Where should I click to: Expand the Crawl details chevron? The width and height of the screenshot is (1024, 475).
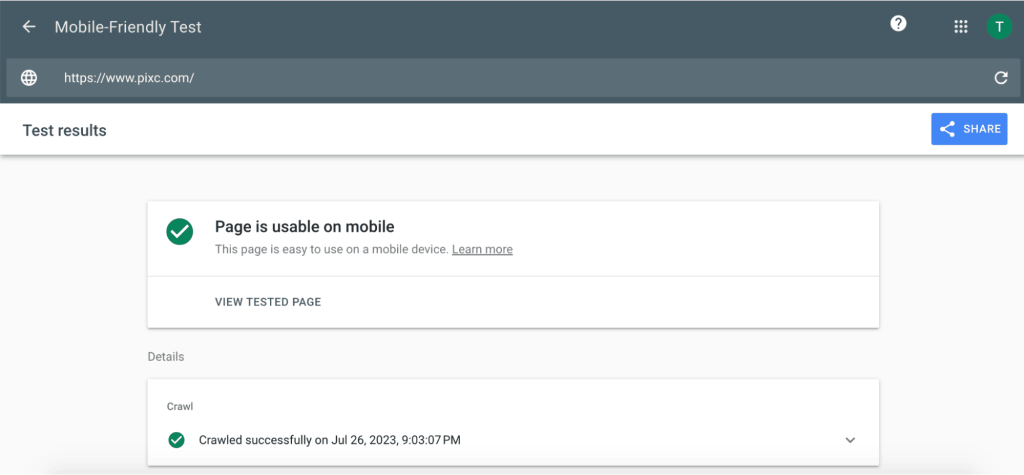point(850,440)
